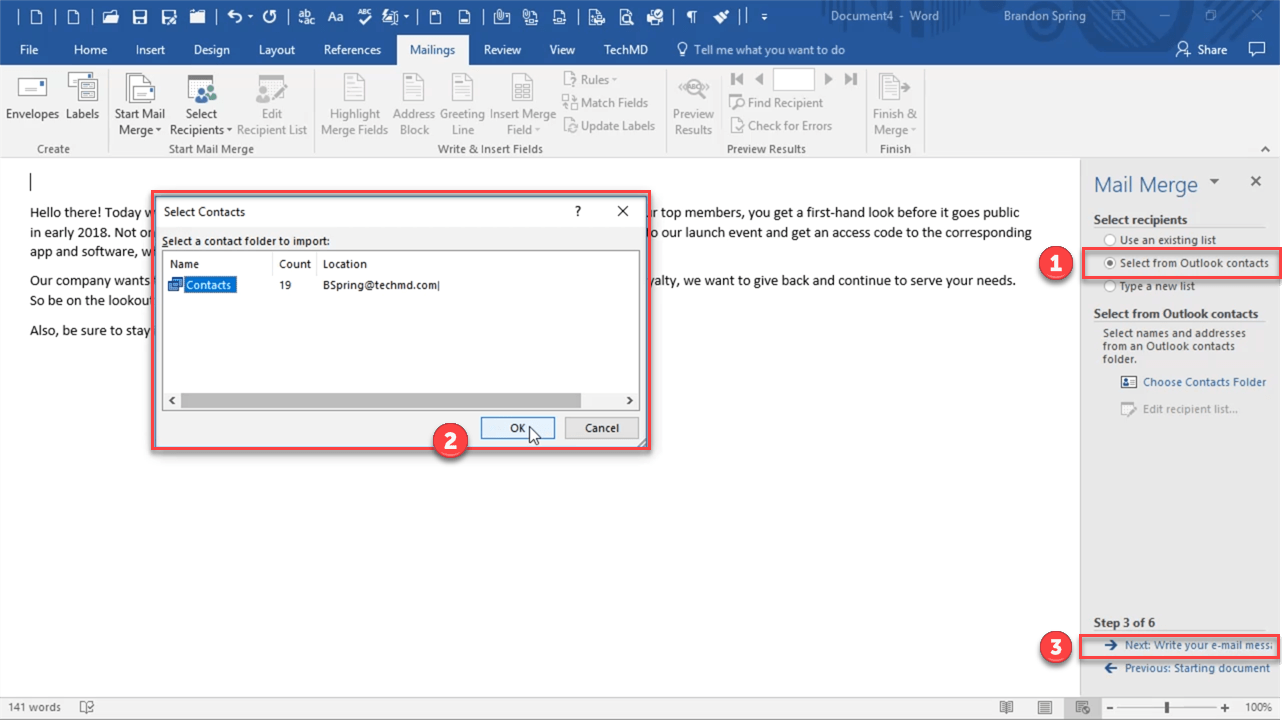The width and height of the screenshot is (1282, 720).
Task: Open Change Case (Aa) icon
Action: click(x=336, y=16)
